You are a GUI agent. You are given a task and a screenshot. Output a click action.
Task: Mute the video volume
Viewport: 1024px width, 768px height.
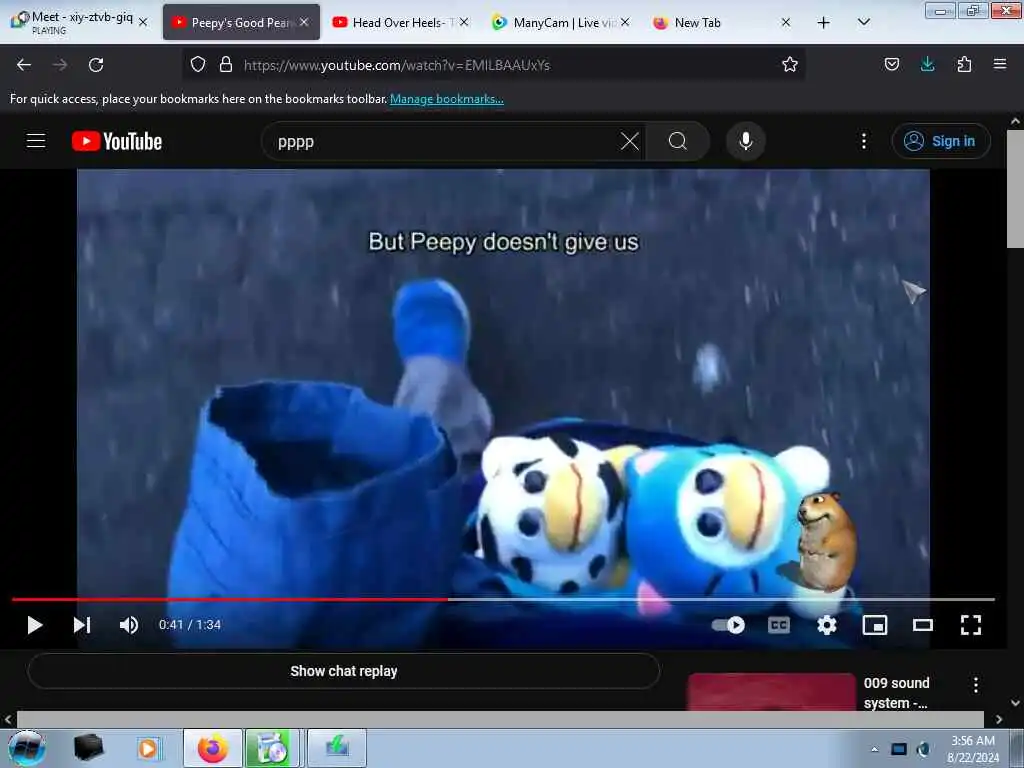pos(129,625)
